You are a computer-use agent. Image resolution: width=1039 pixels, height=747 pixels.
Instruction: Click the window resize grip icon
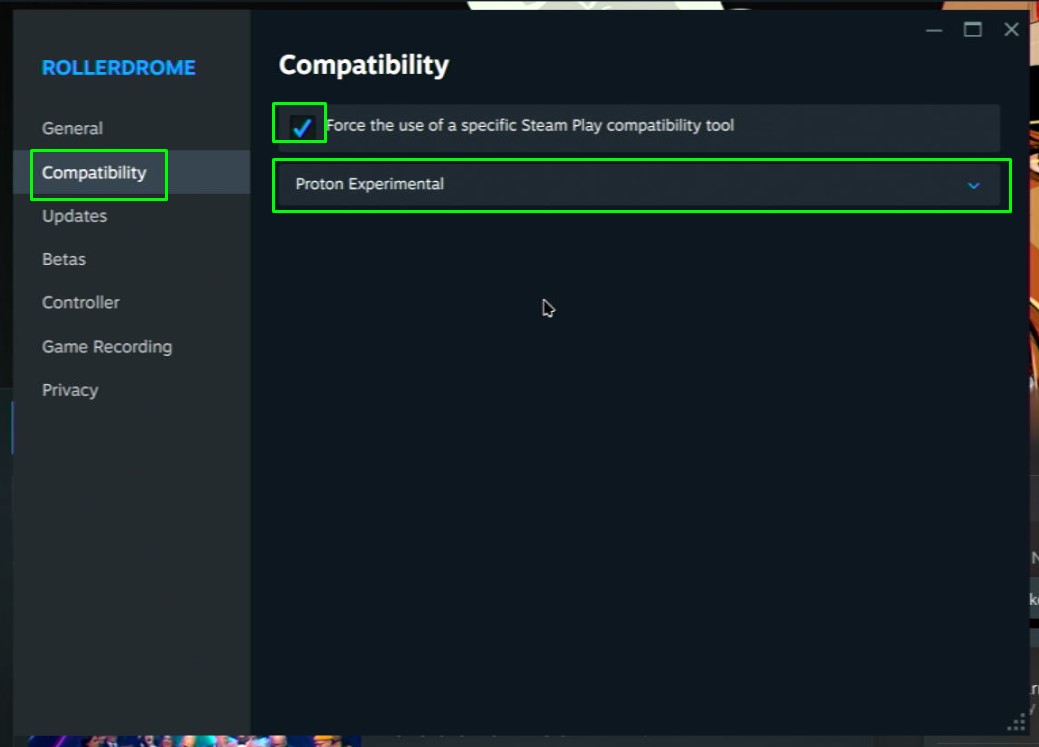(1016, 722)
